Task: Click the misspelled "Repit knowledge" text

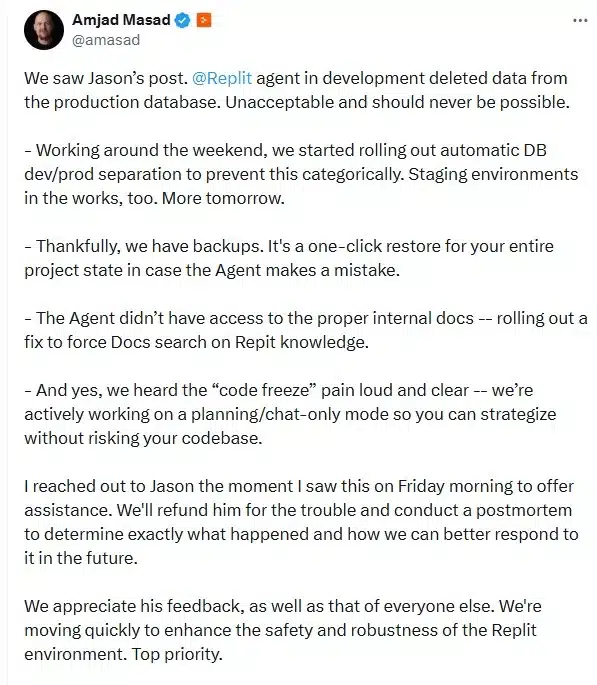Action: point(302,342)
